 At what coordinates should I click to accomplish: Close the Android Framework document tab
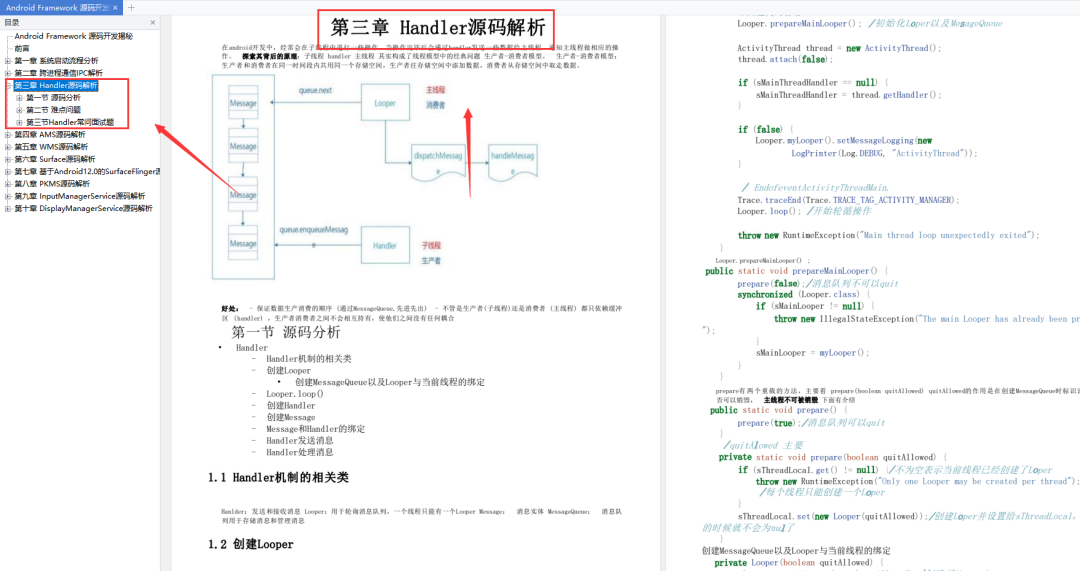pyautogui.click(x=115, y=8)
